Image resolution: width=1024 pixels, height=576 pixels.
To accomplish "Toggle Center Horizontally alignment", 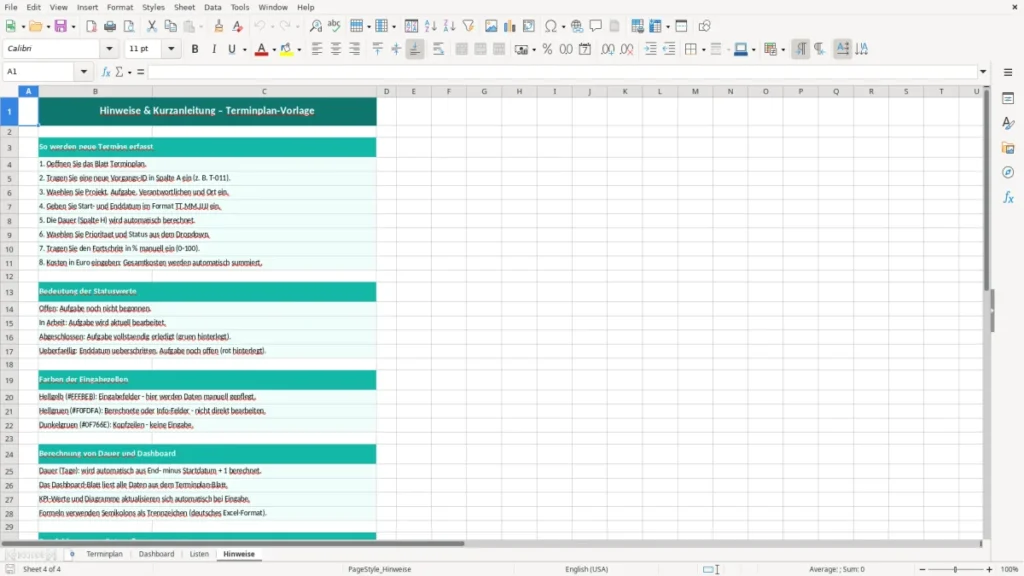I will pyautogui.click(x=336, y=49).
